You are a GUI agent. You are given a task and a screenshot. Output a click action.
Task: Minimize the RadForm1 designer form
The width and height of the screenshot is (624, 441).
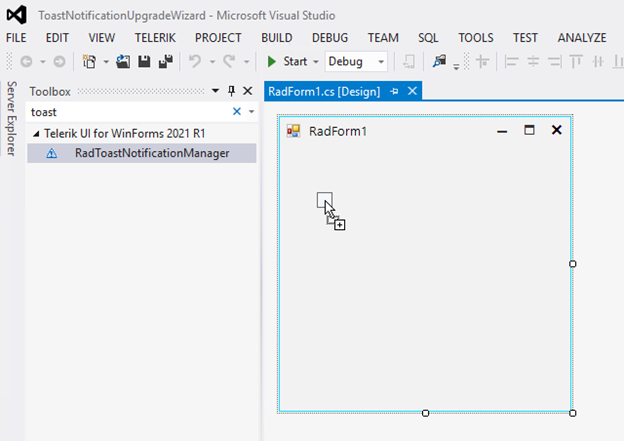click(x=502, y=131)
